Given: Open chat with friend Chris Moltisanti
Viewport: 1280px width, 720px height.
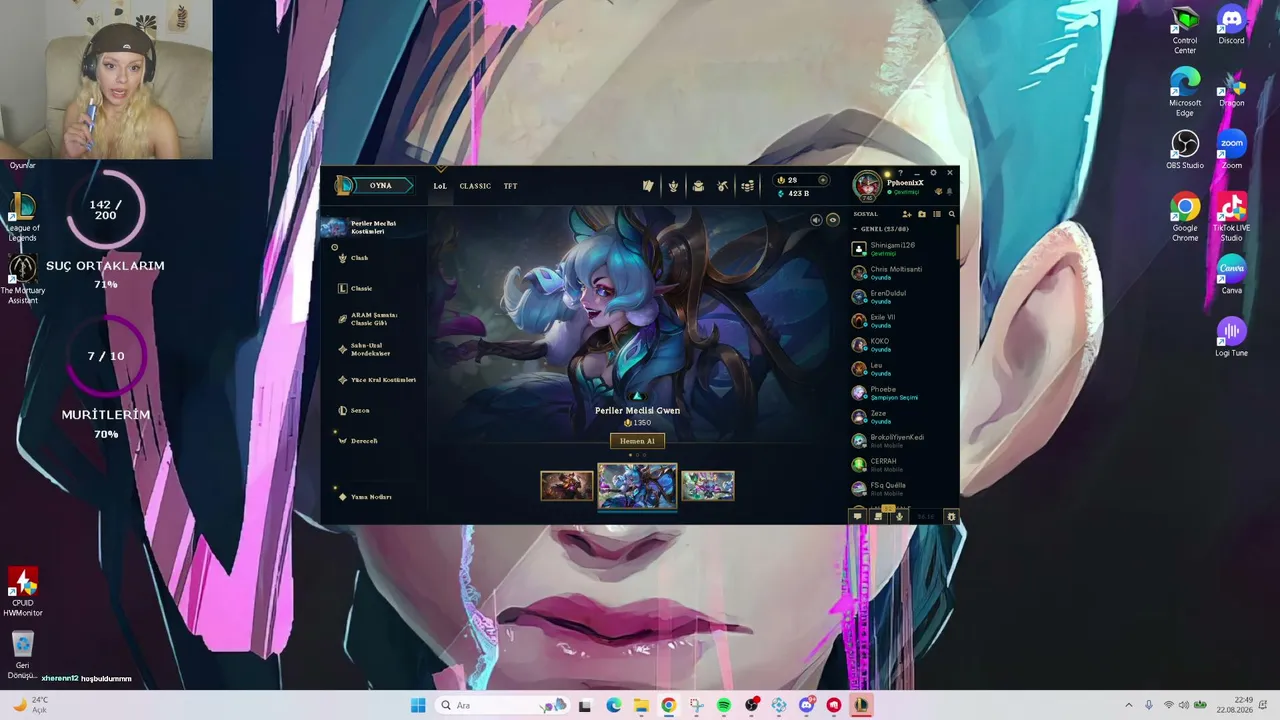Looking at the screenshot, I should coord(904,272).
